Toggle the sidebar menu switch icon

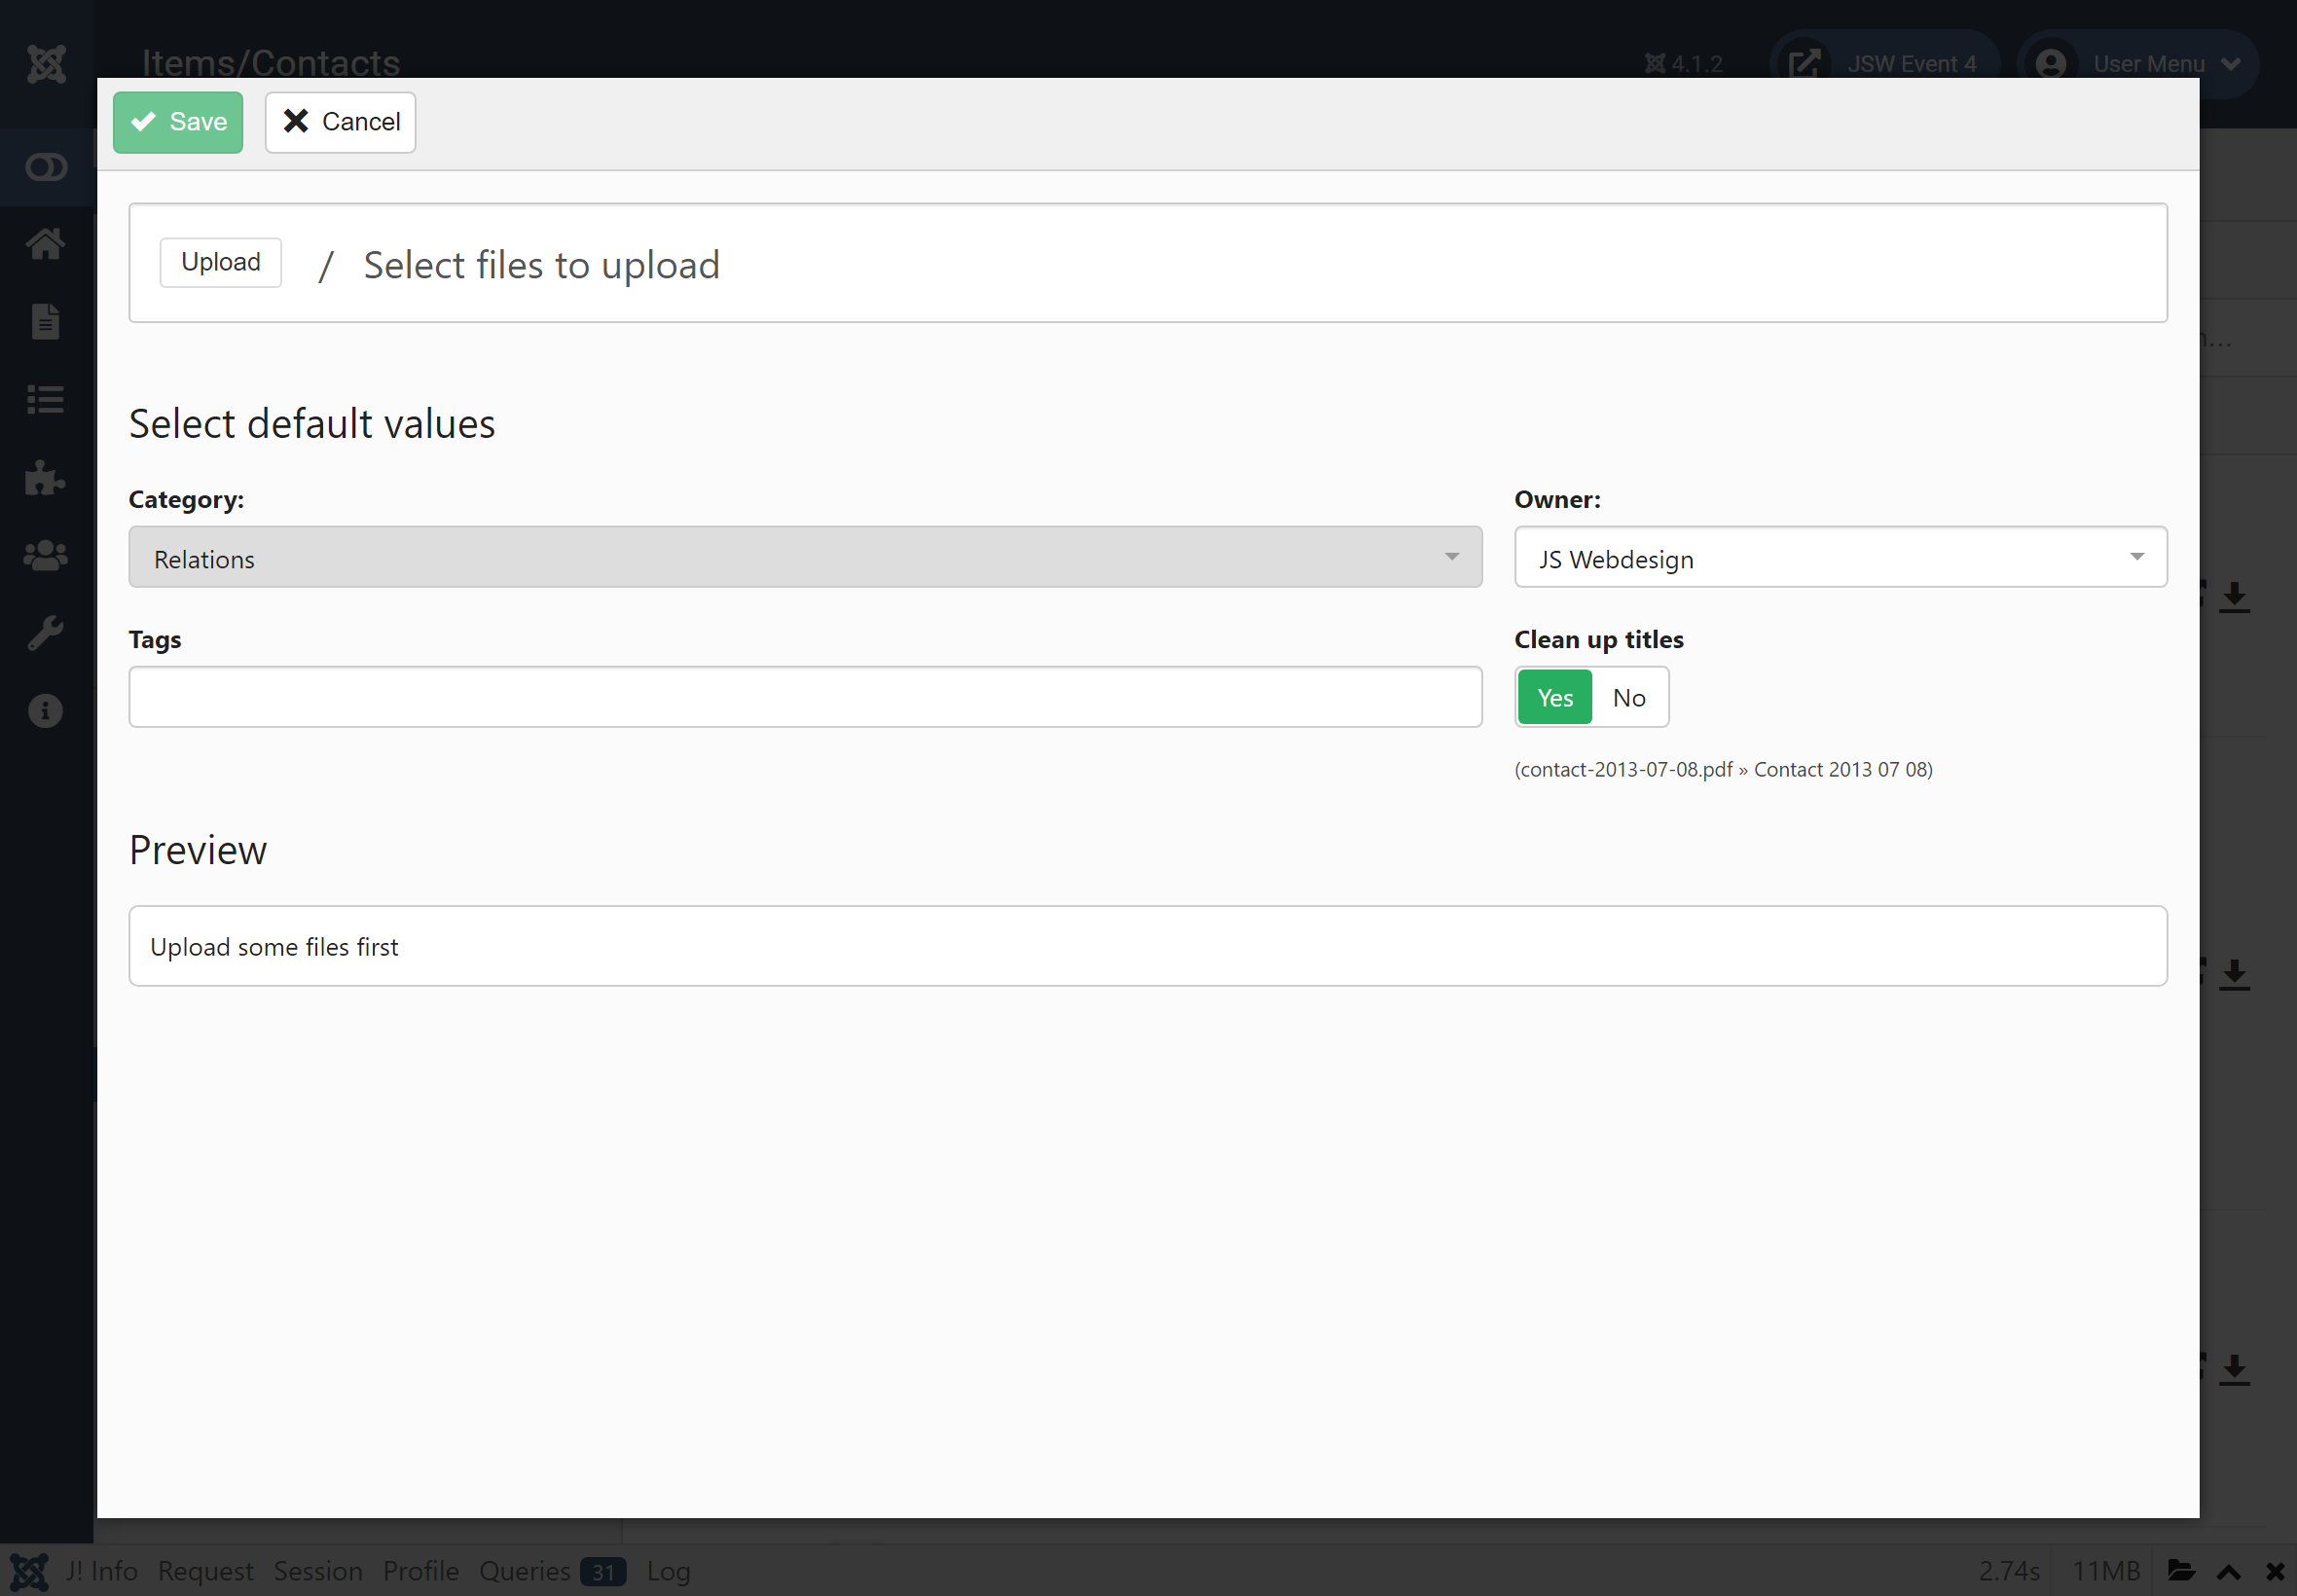(x=46, y=167)
